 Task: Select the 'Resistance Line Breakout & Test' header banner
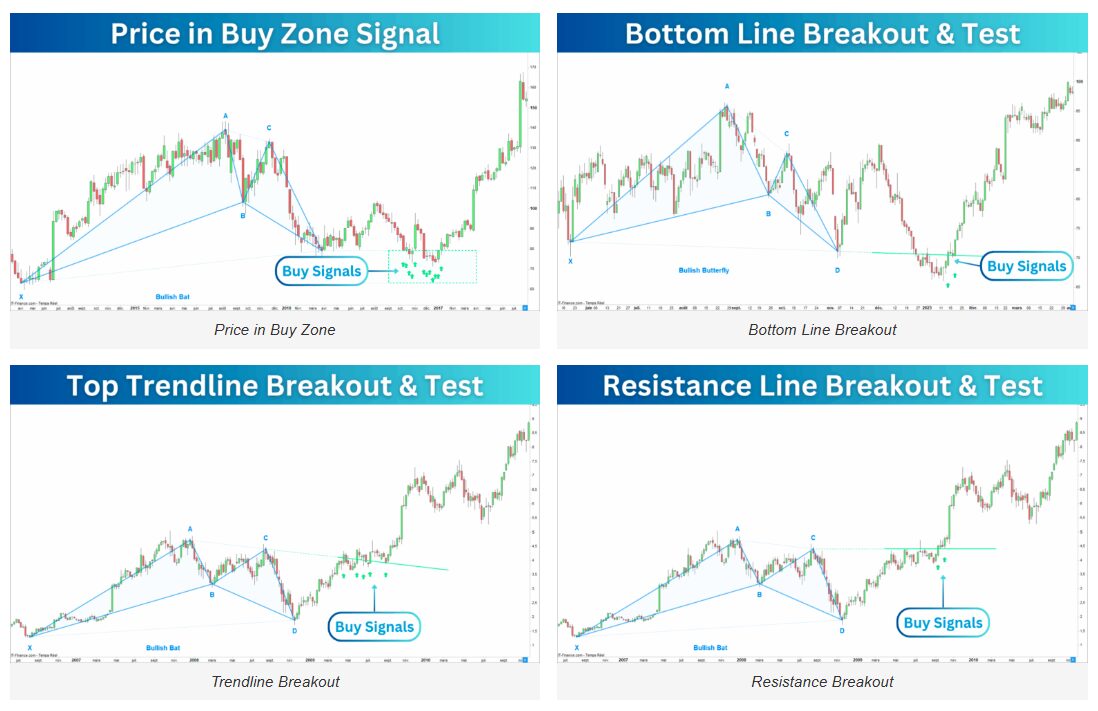pyautogui.click(x=822, y=385)
